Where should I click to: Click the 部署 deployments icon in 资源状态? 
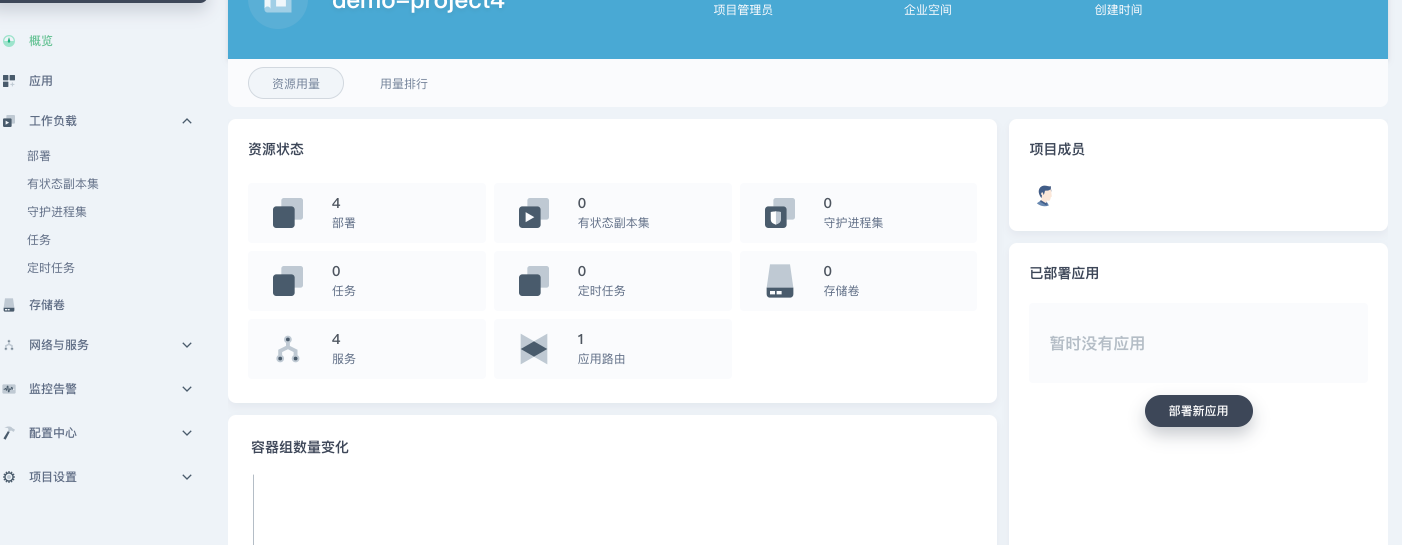coord(287,213)
